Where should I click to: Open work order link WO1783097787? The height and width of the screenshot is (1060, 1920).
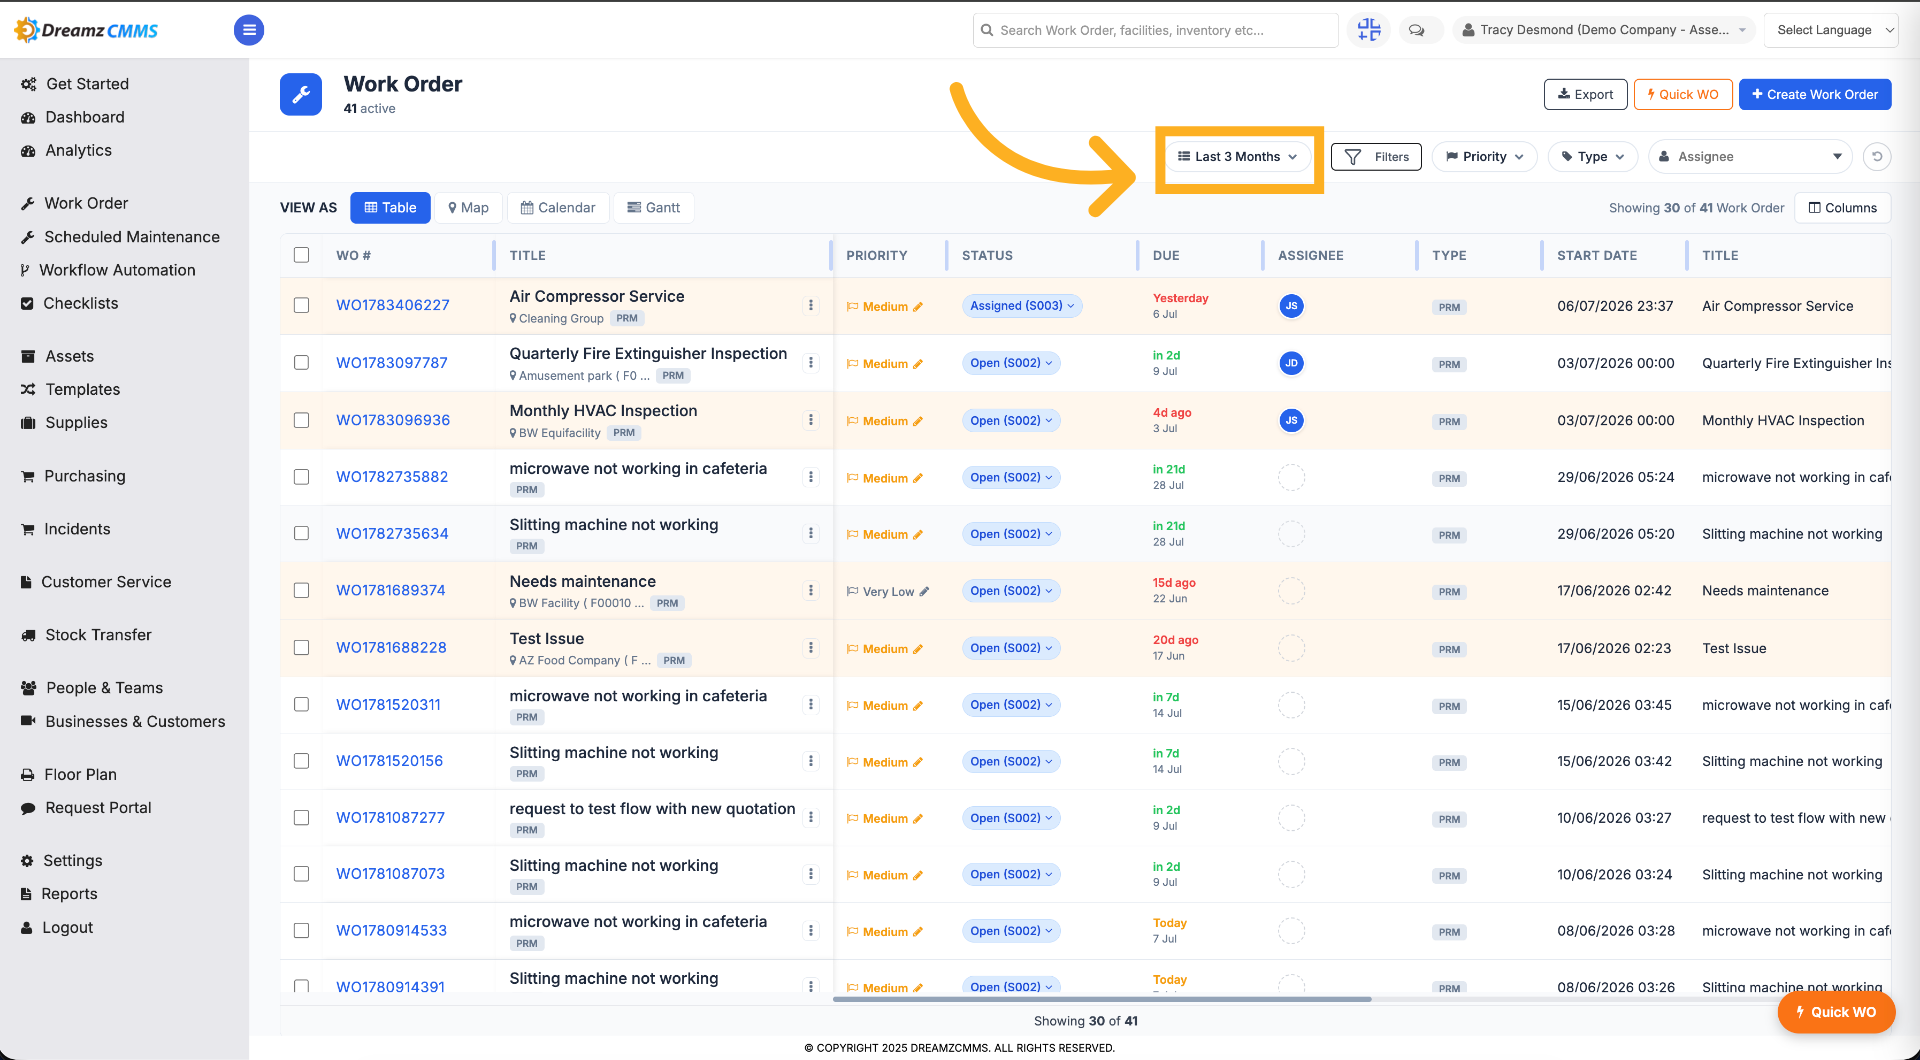click(x=392, y=363)
